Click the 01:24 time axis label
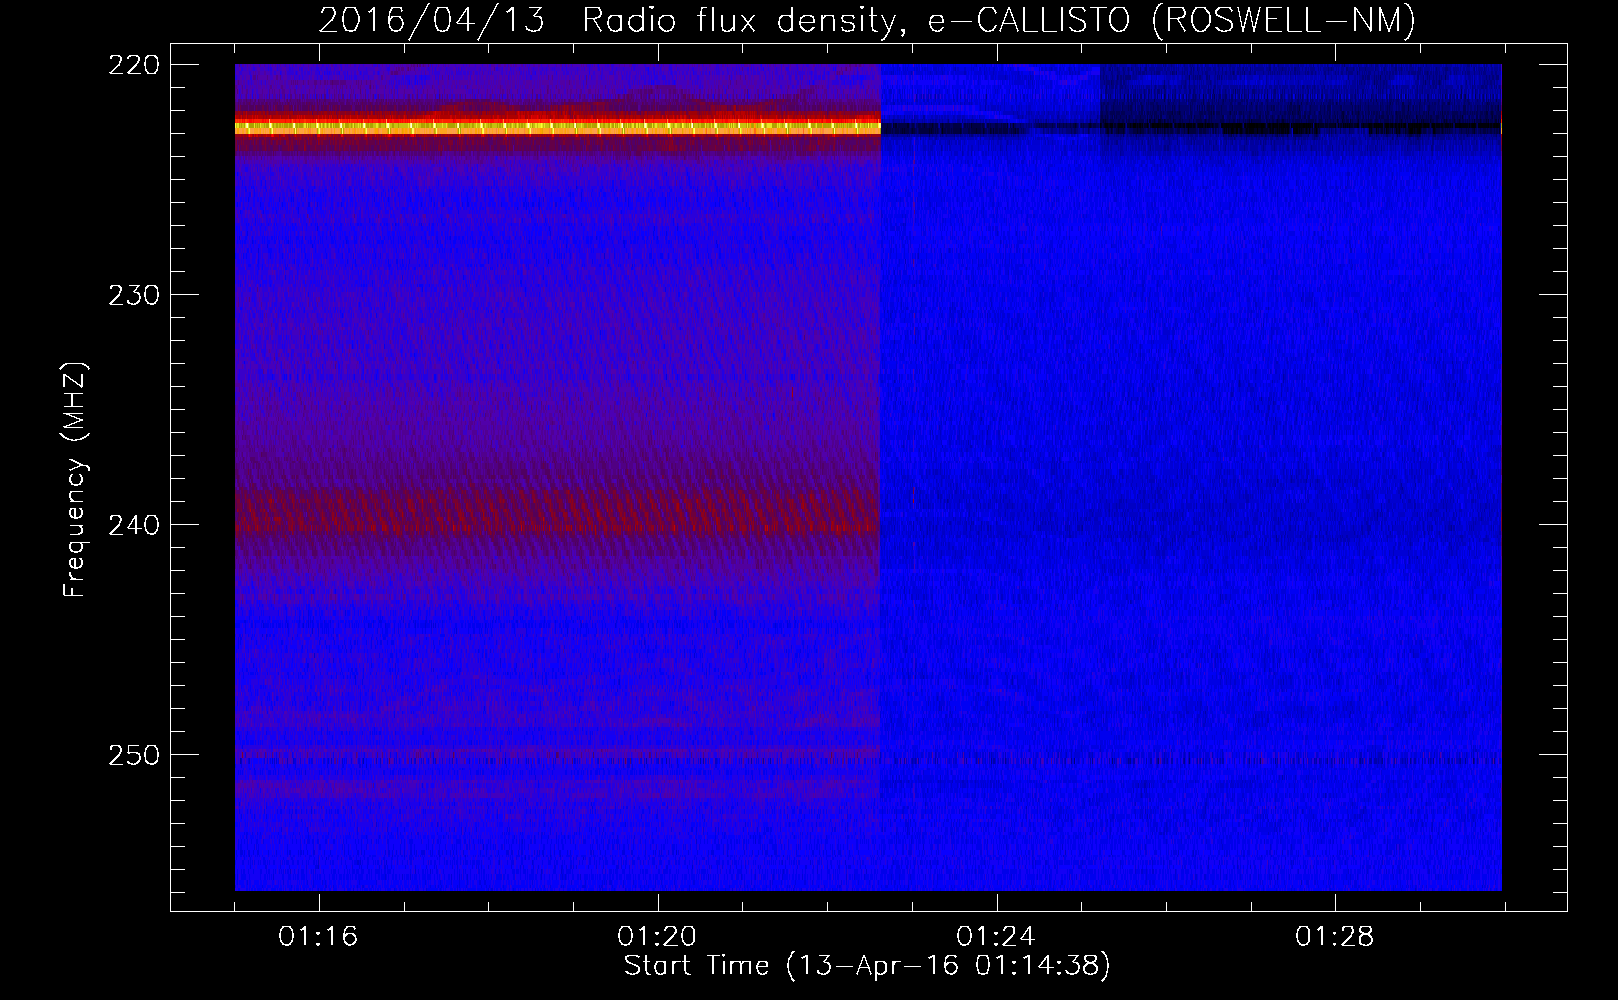Image resolution: width=1618 pixels, height=1000 pixels. (x=996, y=937)
